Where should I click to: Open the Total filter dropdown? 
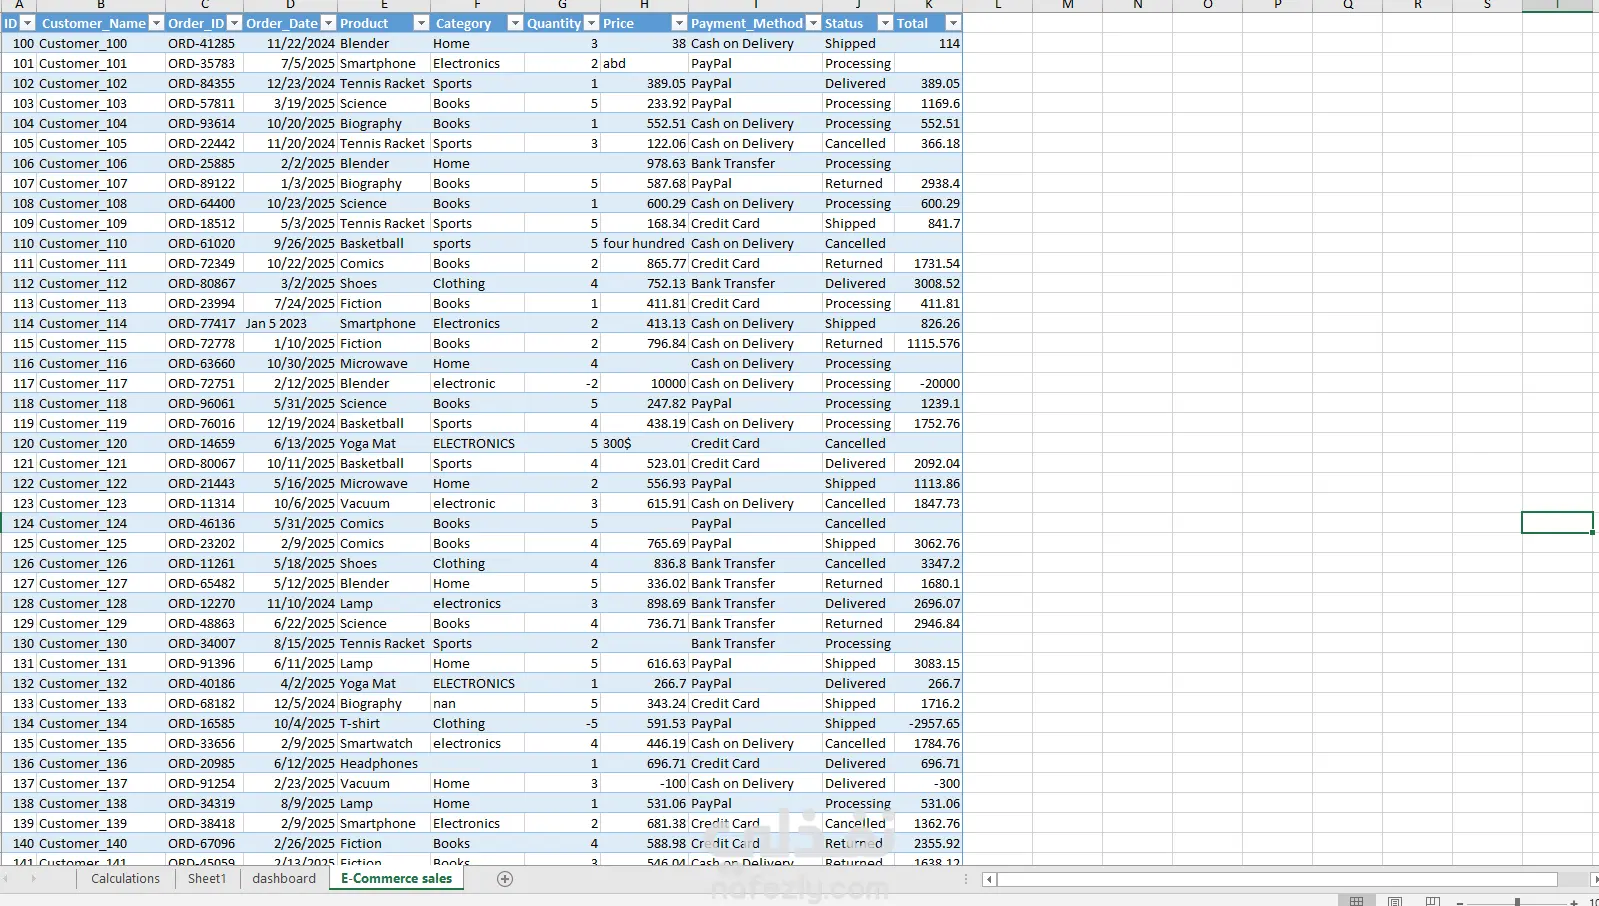953,23
